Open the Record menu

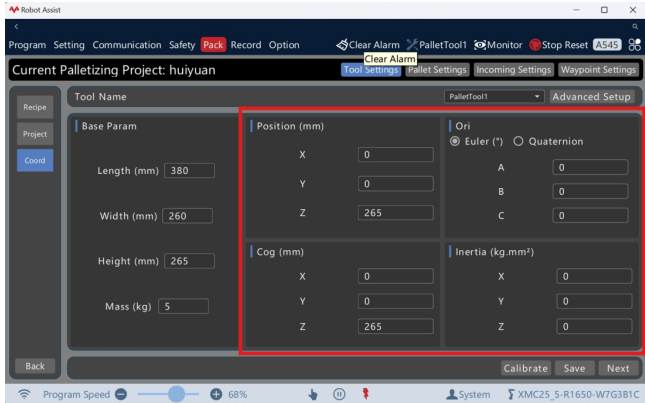246,45
